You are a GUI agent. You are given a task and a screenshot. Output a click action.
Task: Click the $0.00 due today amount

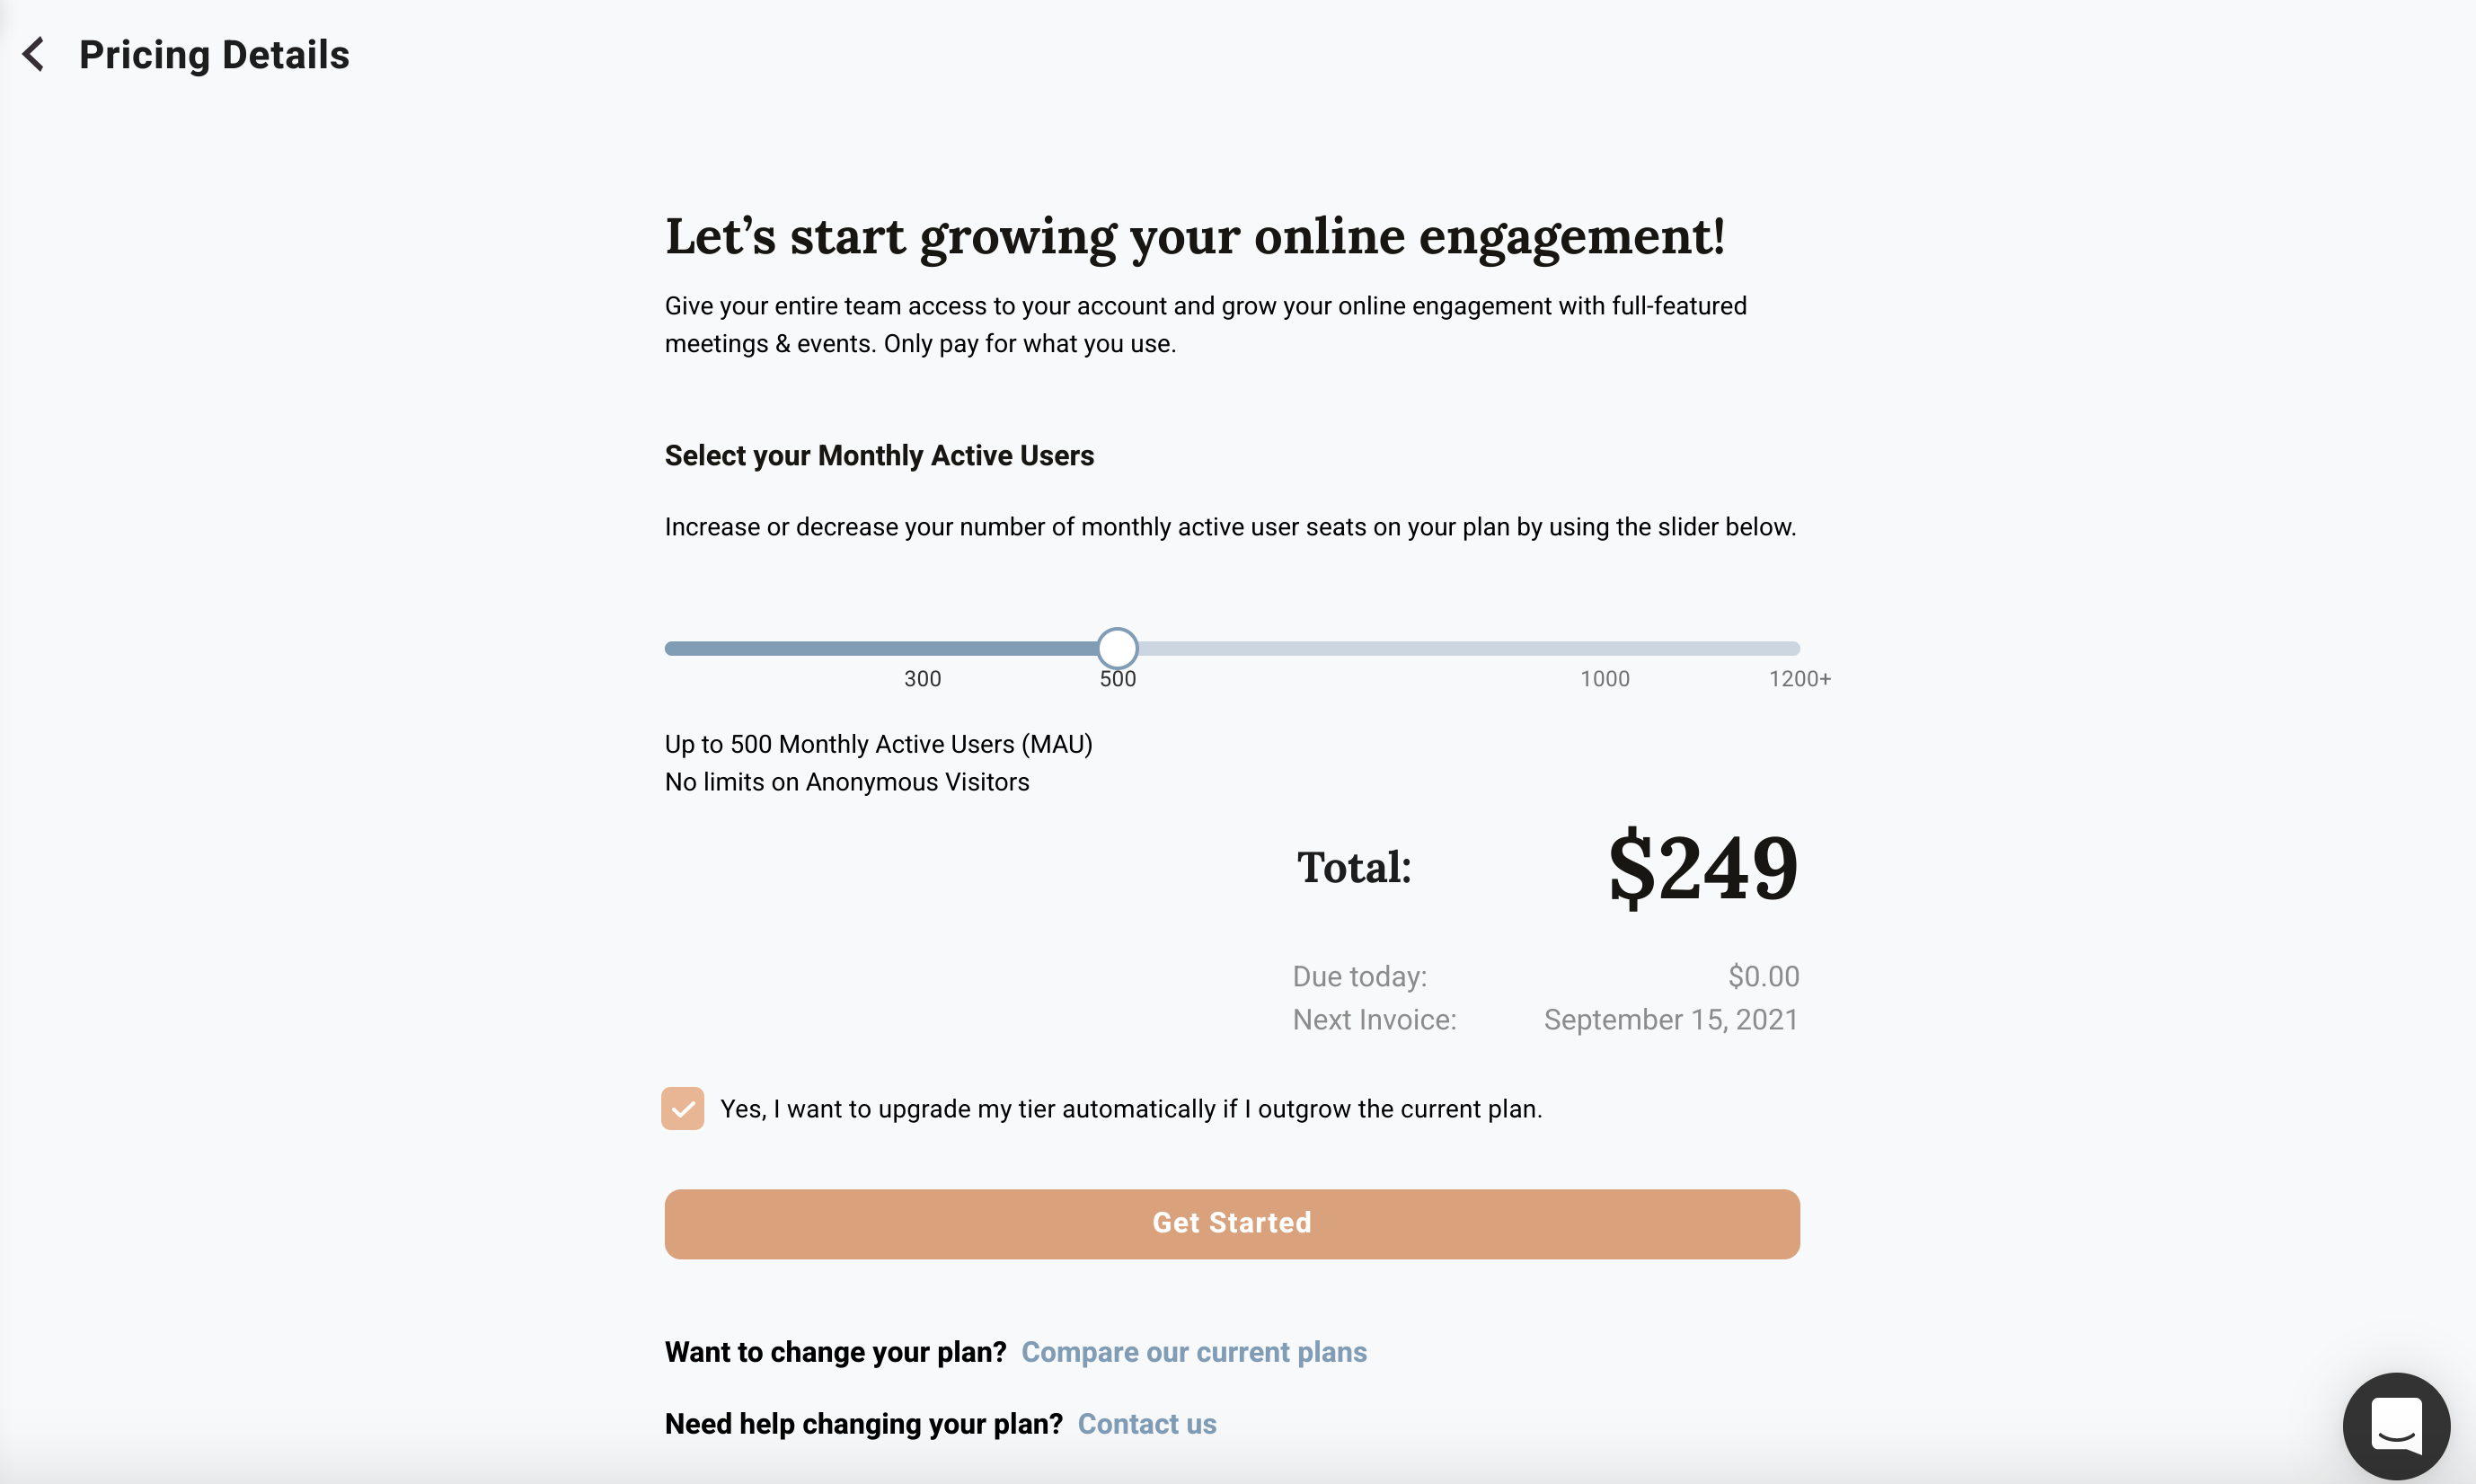tap(1763, 976)
